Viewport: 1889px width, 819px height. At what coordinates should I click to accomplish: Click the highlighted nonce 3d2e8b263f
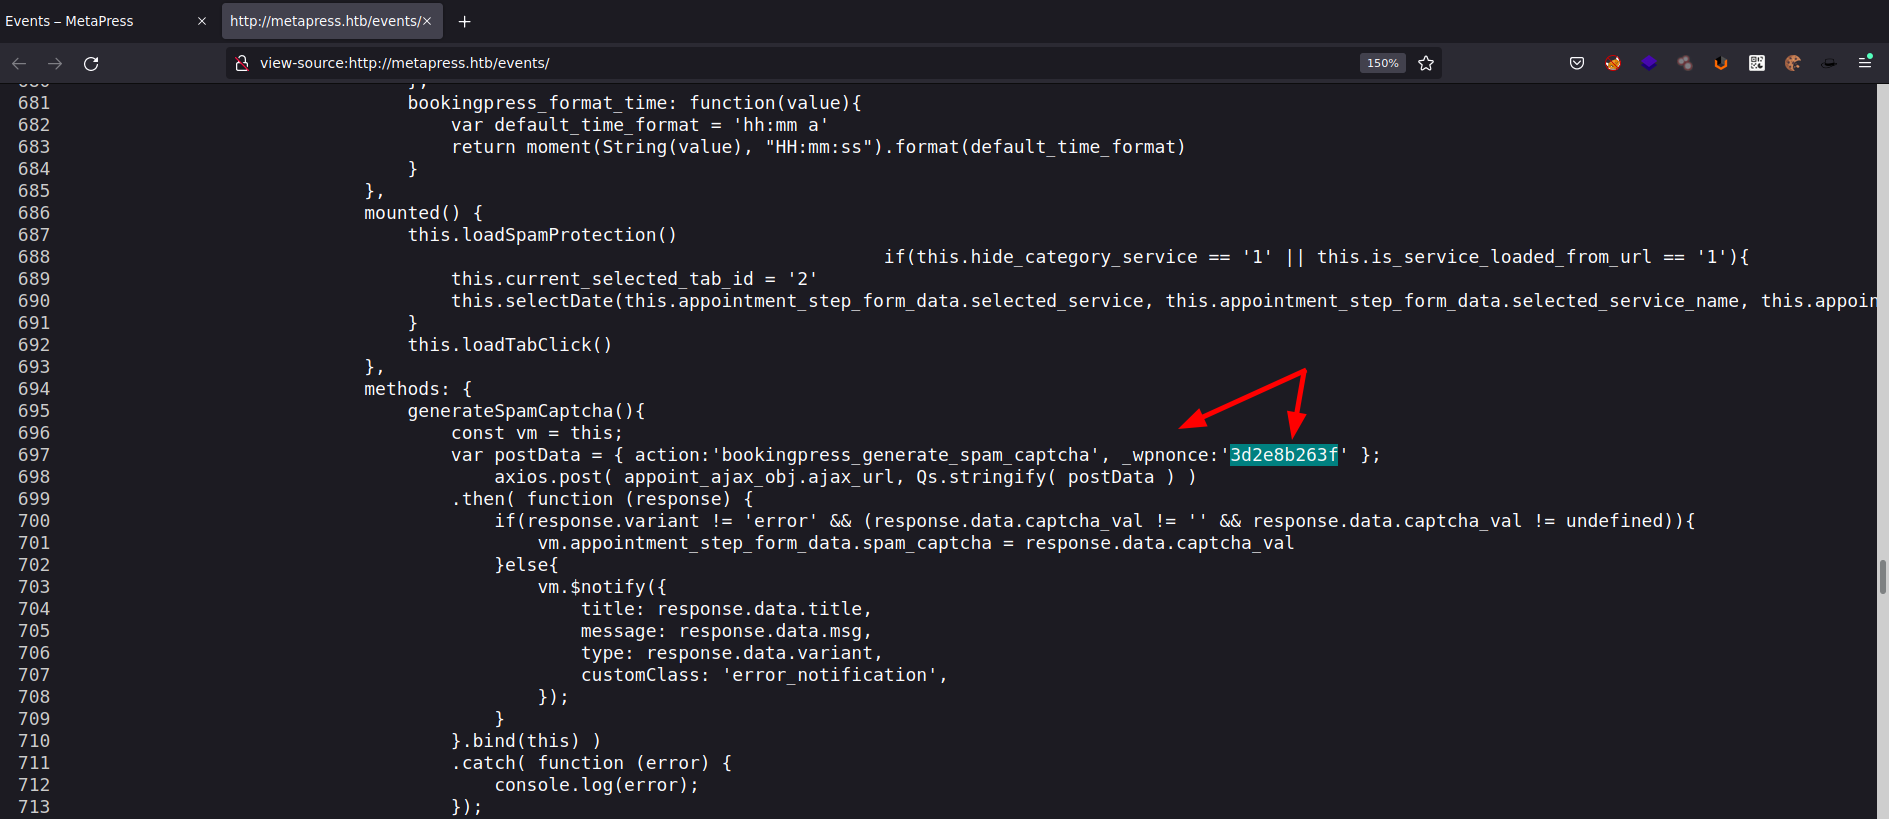(x=1283, y=455)
